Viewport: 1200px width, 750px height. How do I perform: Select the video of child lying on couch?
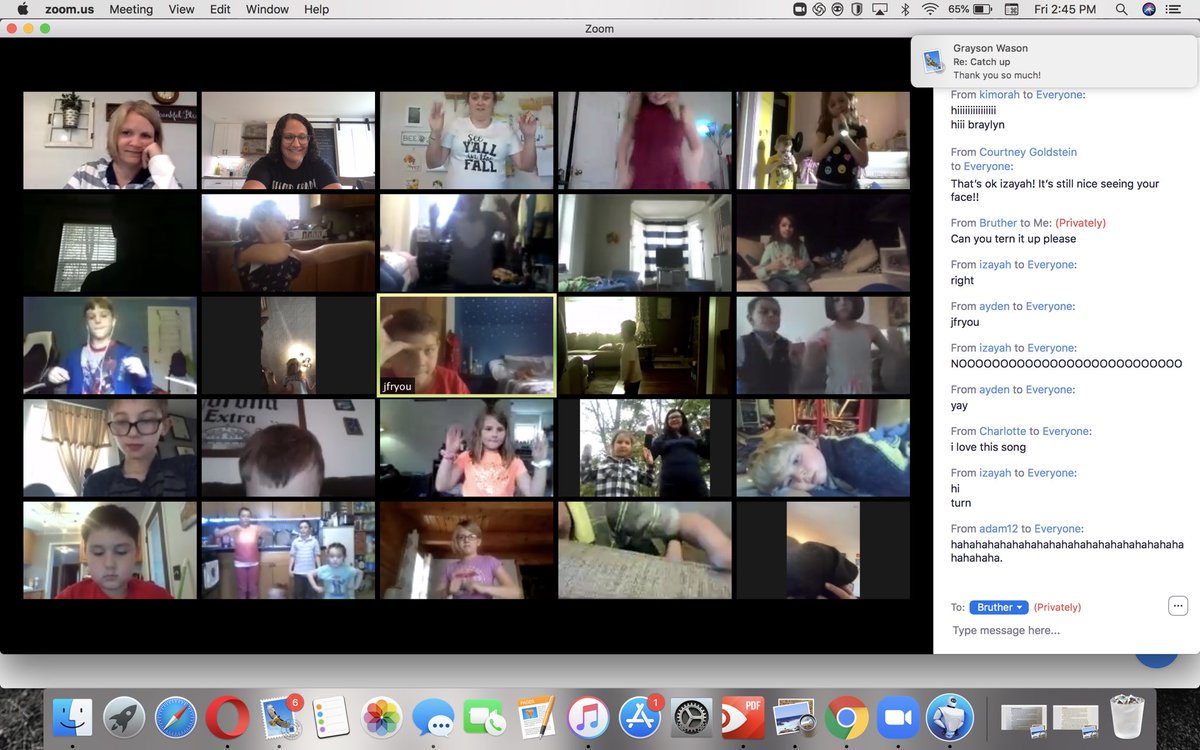coord(823,448)
